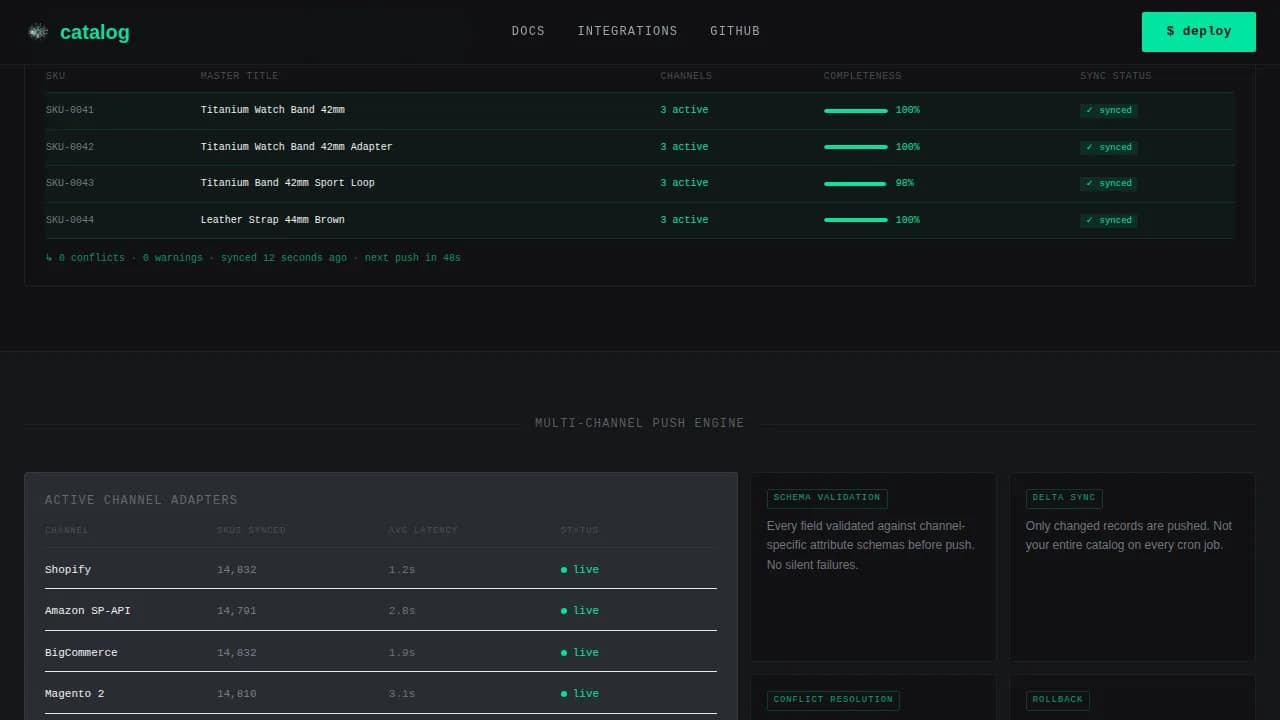Select the BigCommerce channel row
This screenshot has height=720, width=1280.
(381, 652)
